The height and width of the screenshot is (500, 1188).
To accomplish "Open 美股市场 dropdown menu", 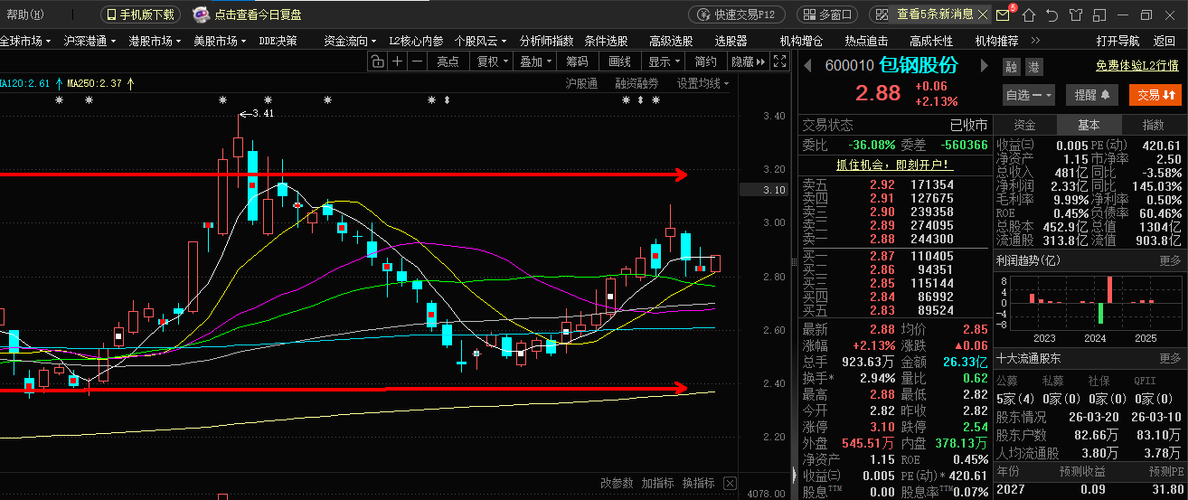I will (220, 41).
